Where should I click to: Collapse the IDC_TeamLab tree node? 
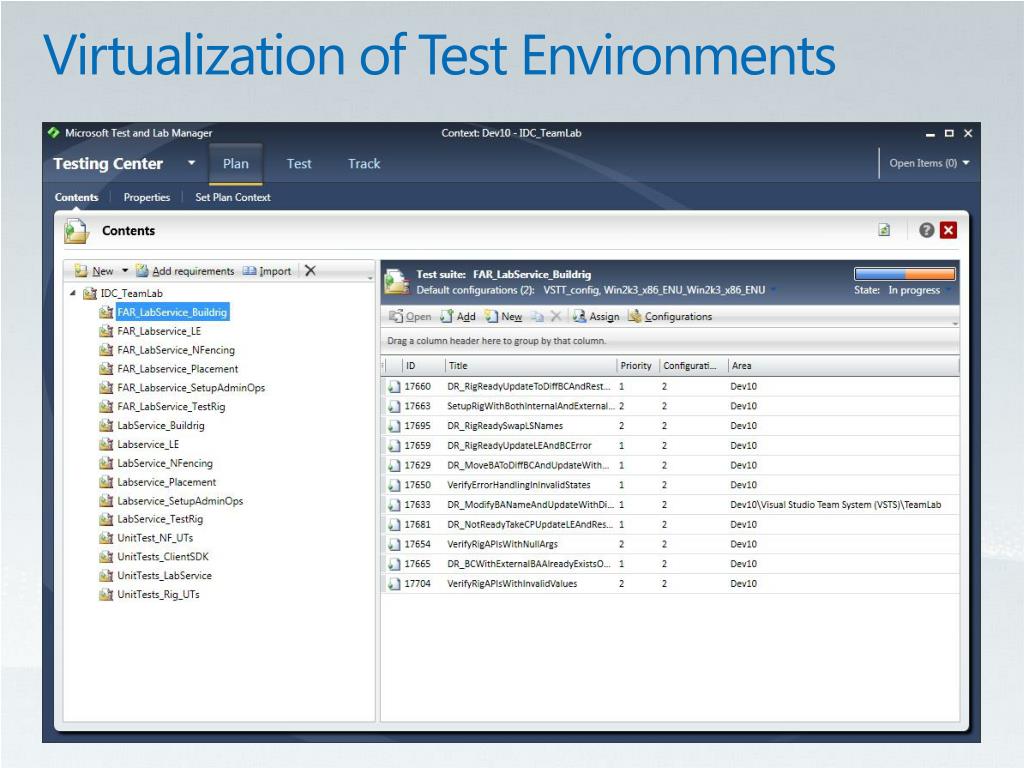coord(72,293)
